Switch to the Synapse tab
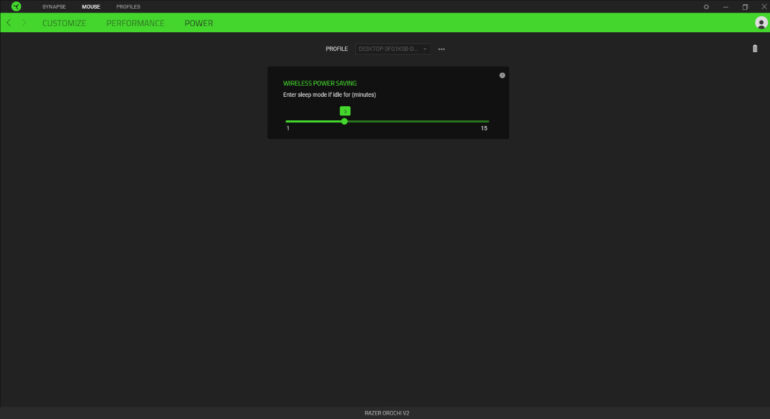This screenshot has width=770, height=419. click(54, 6)
